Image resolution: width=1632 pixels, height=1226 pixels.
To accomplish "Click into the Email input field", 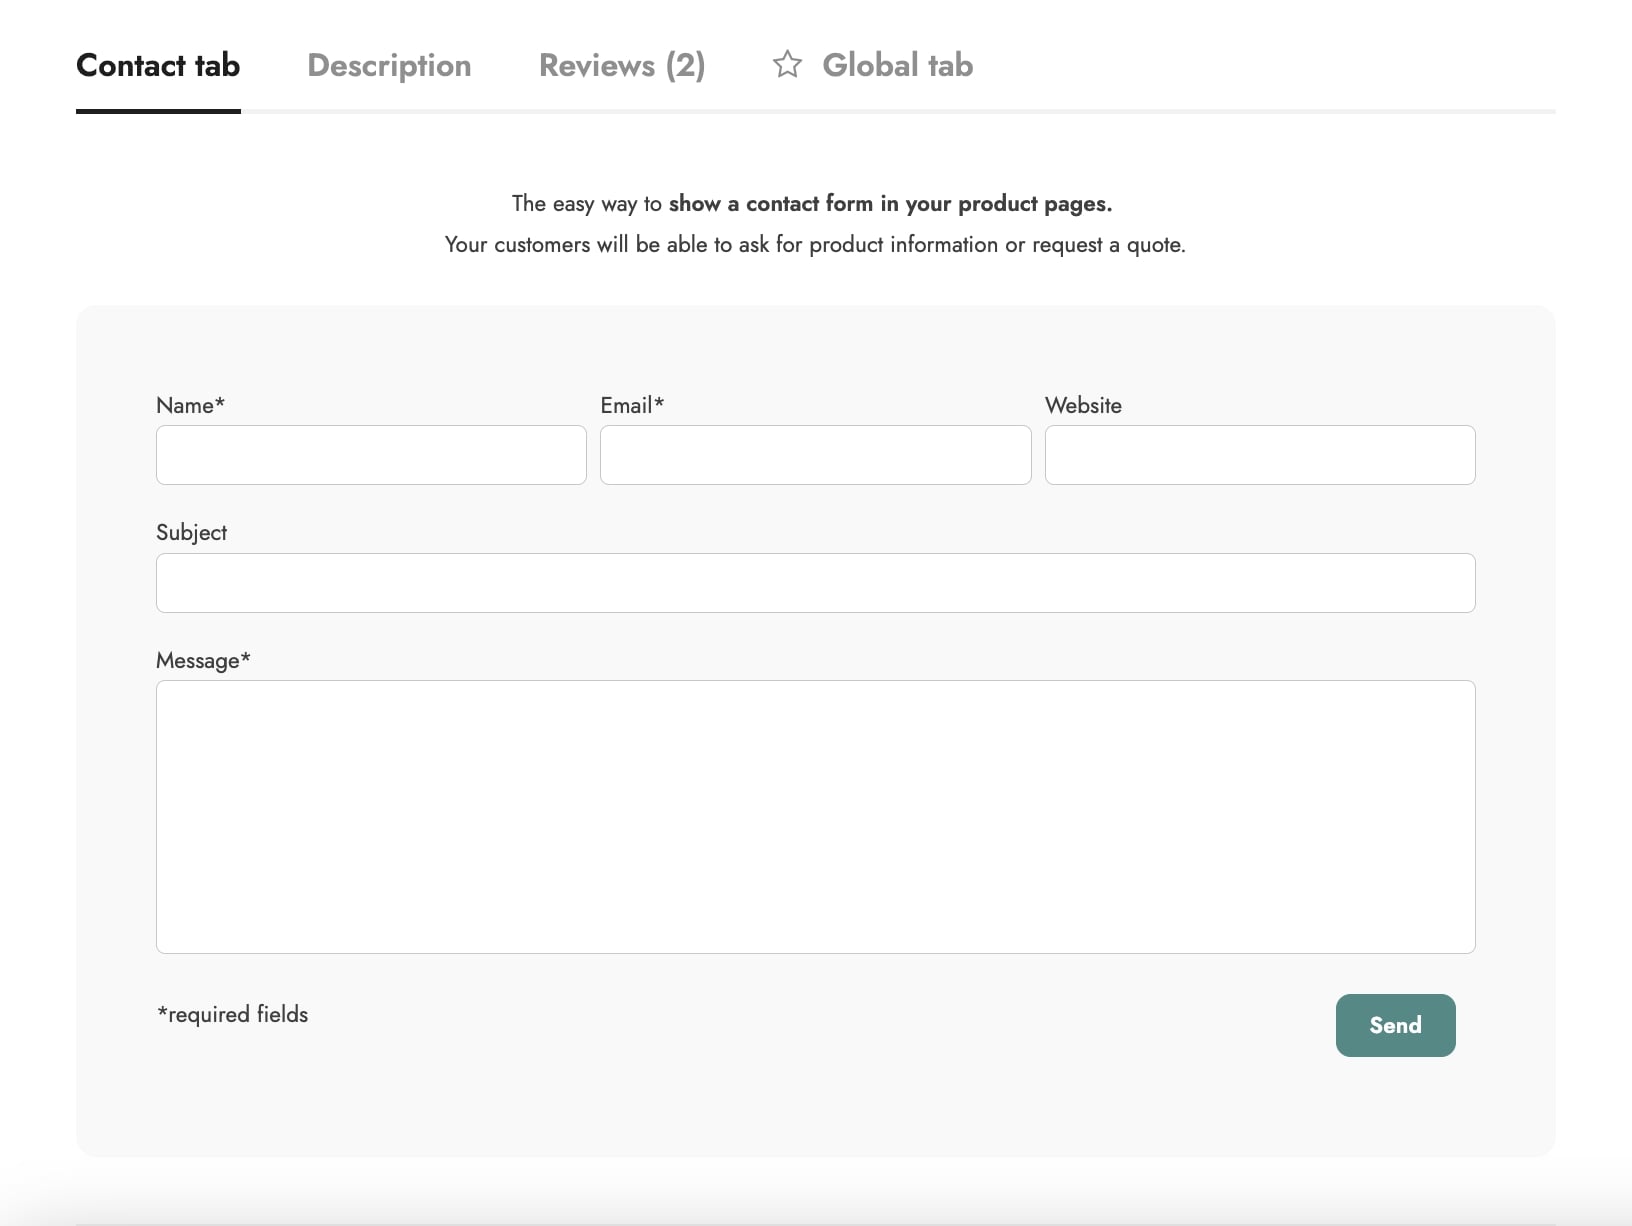I will point(815,455).
